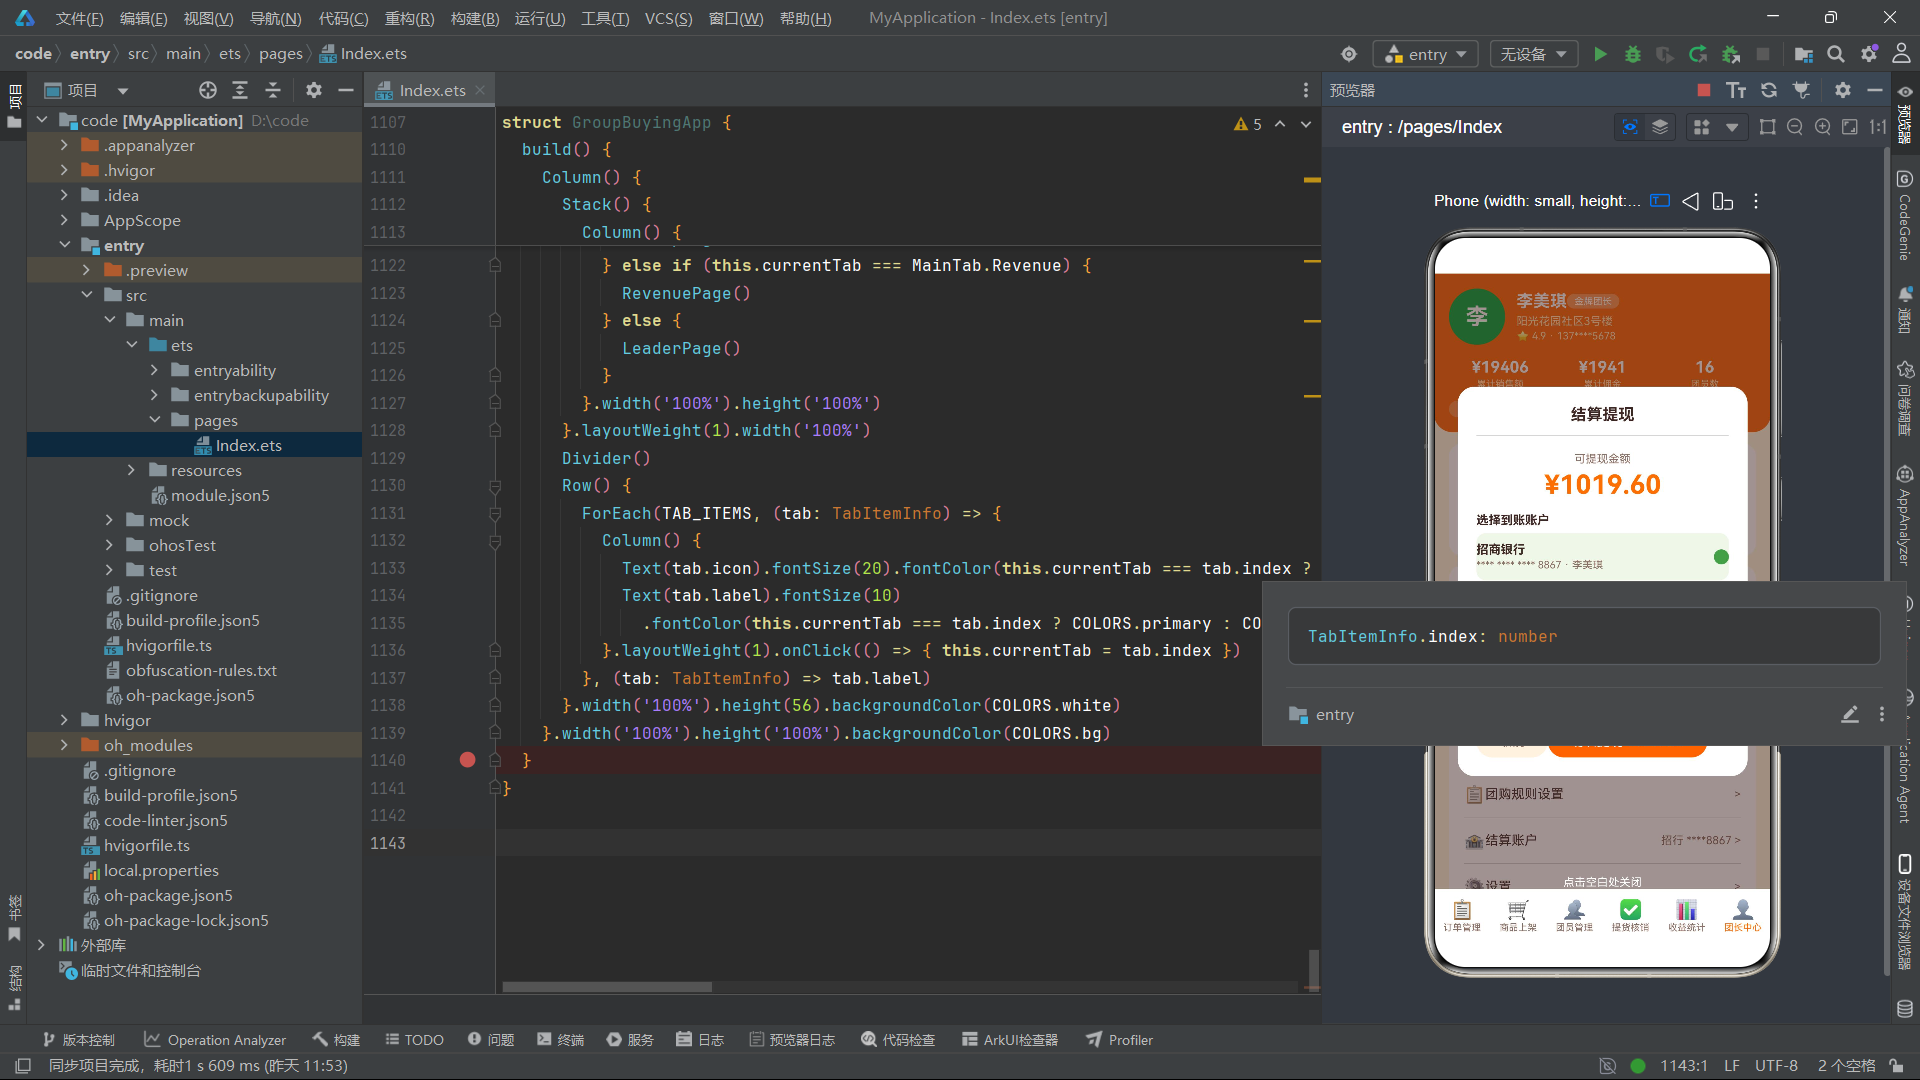This screenshot has height=1080, width=1920.
Task: Select 招商银行 account radio in preview
Action: click(x=1721, y=557)
